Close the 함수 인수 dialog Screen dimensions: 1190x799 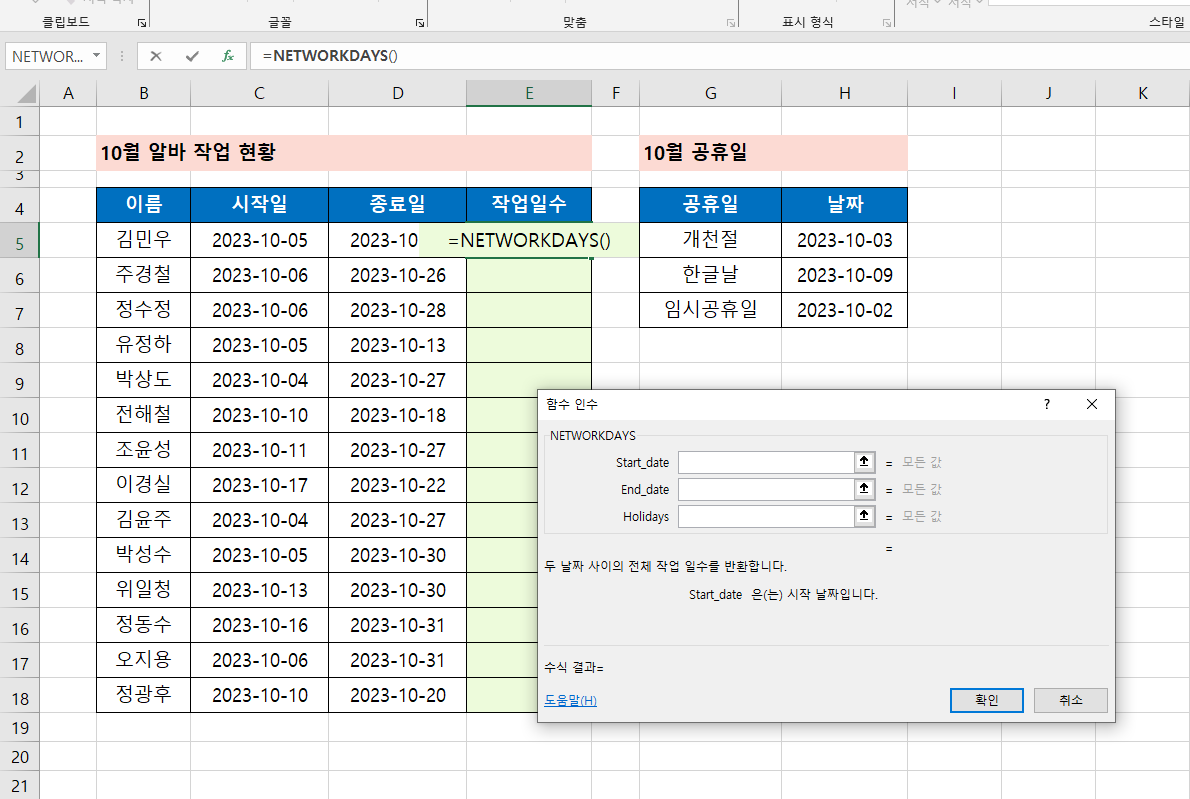pyautogui.click(x=1091, y=404)
